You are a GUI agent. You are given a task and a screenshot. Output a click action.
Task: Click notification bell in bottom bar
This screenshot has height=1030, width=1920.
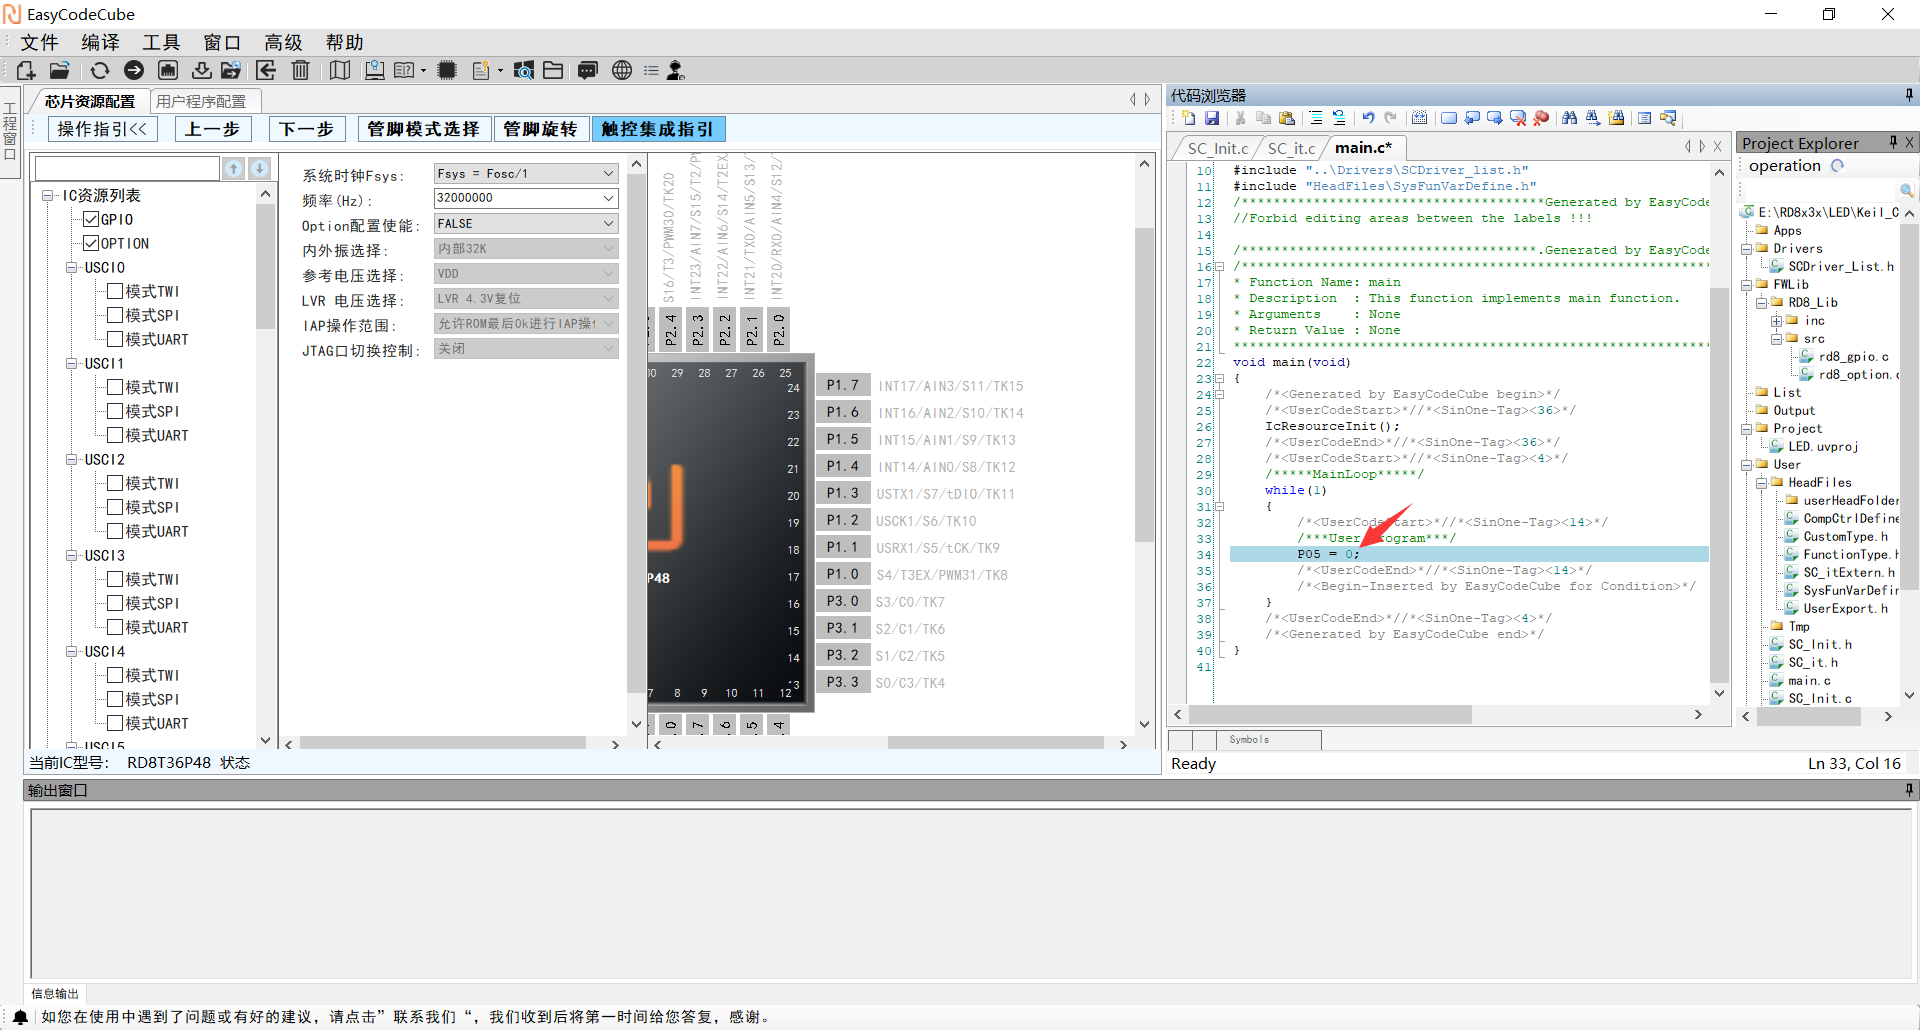pos(20,1017)
